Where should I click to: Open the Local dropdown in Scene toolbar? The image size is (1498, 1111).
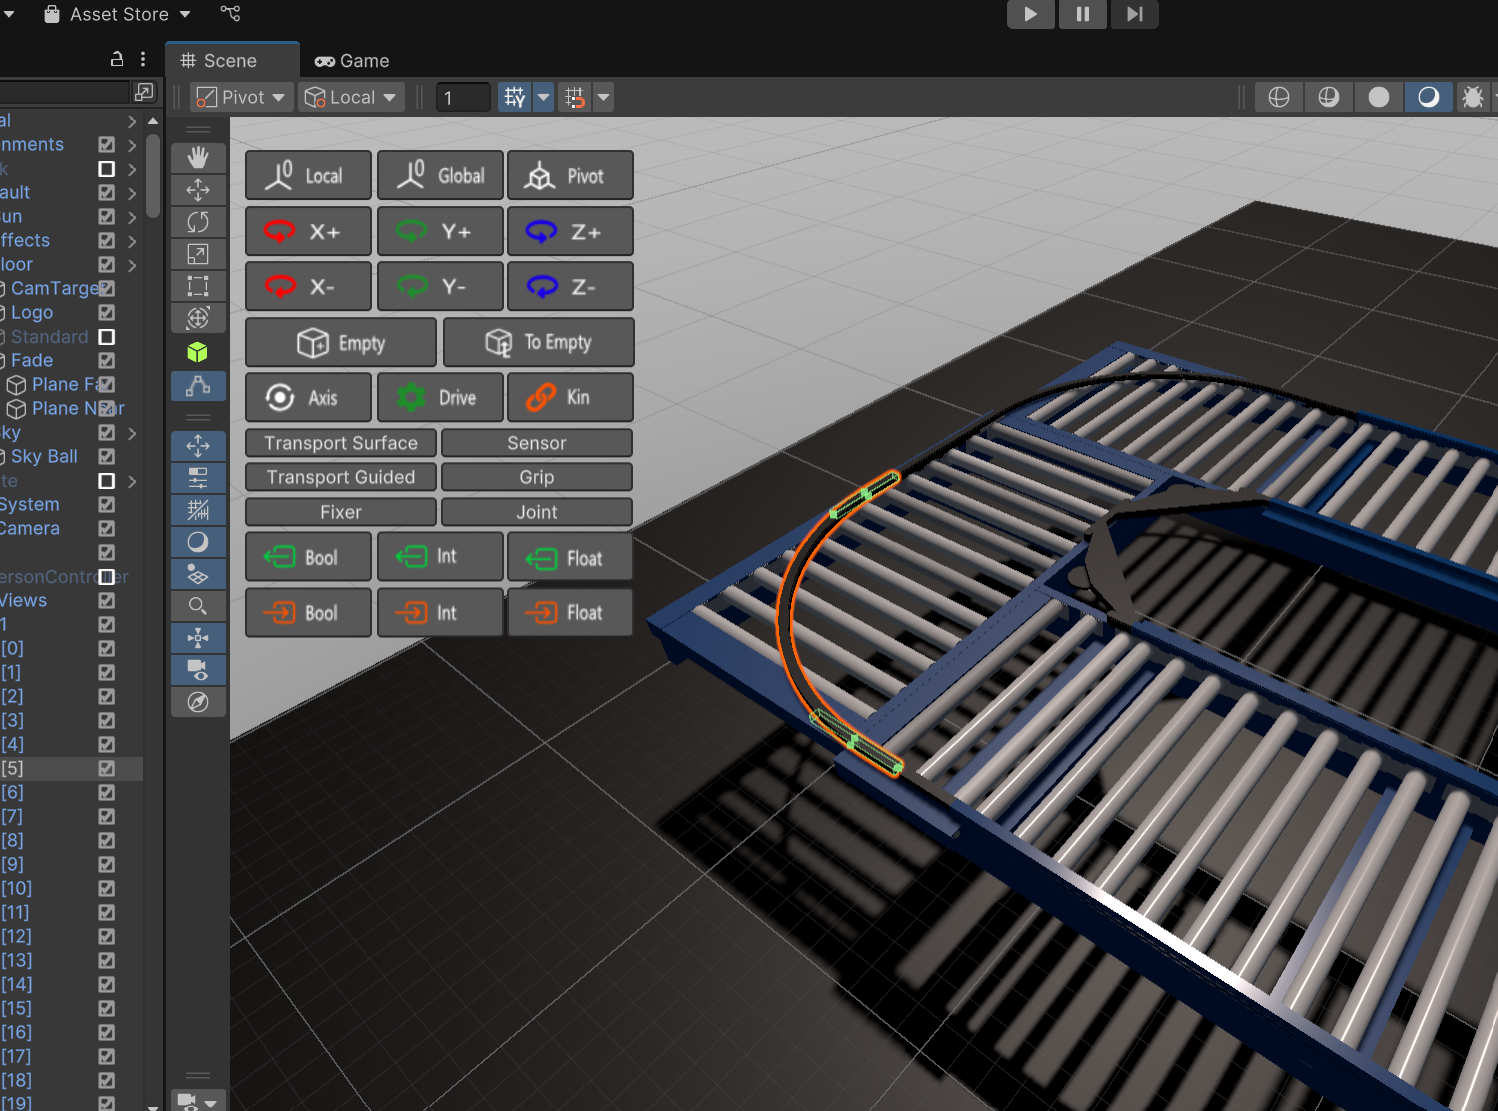(351, 97)
